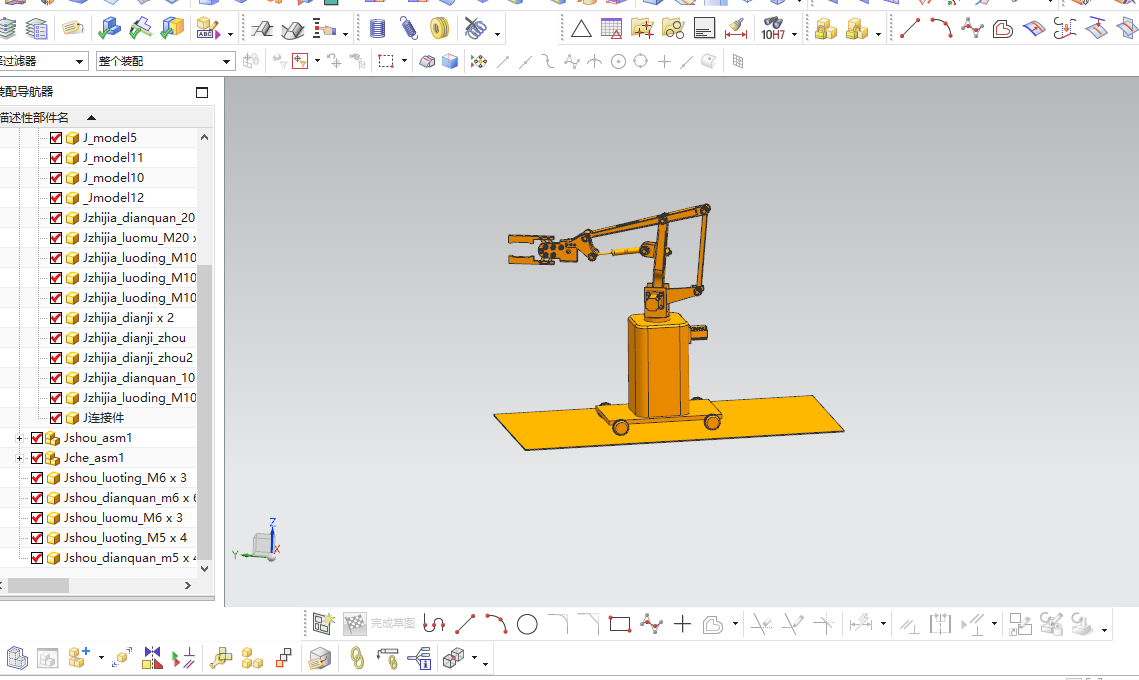This screenshot has width=1139, height=680.
Task: Open dropdown arrow next to delete spring icon
Action: (x=498, y=34)
